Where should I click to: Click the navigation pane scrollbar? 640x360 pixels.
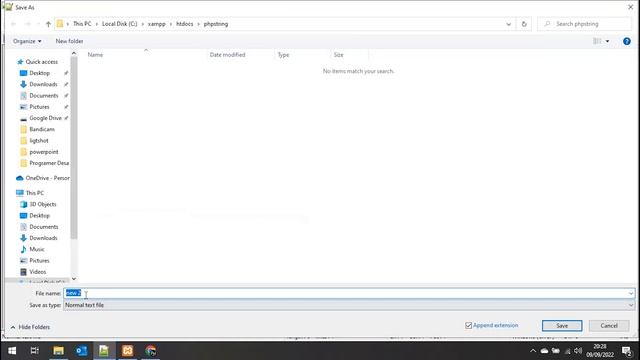coord(74,147)
